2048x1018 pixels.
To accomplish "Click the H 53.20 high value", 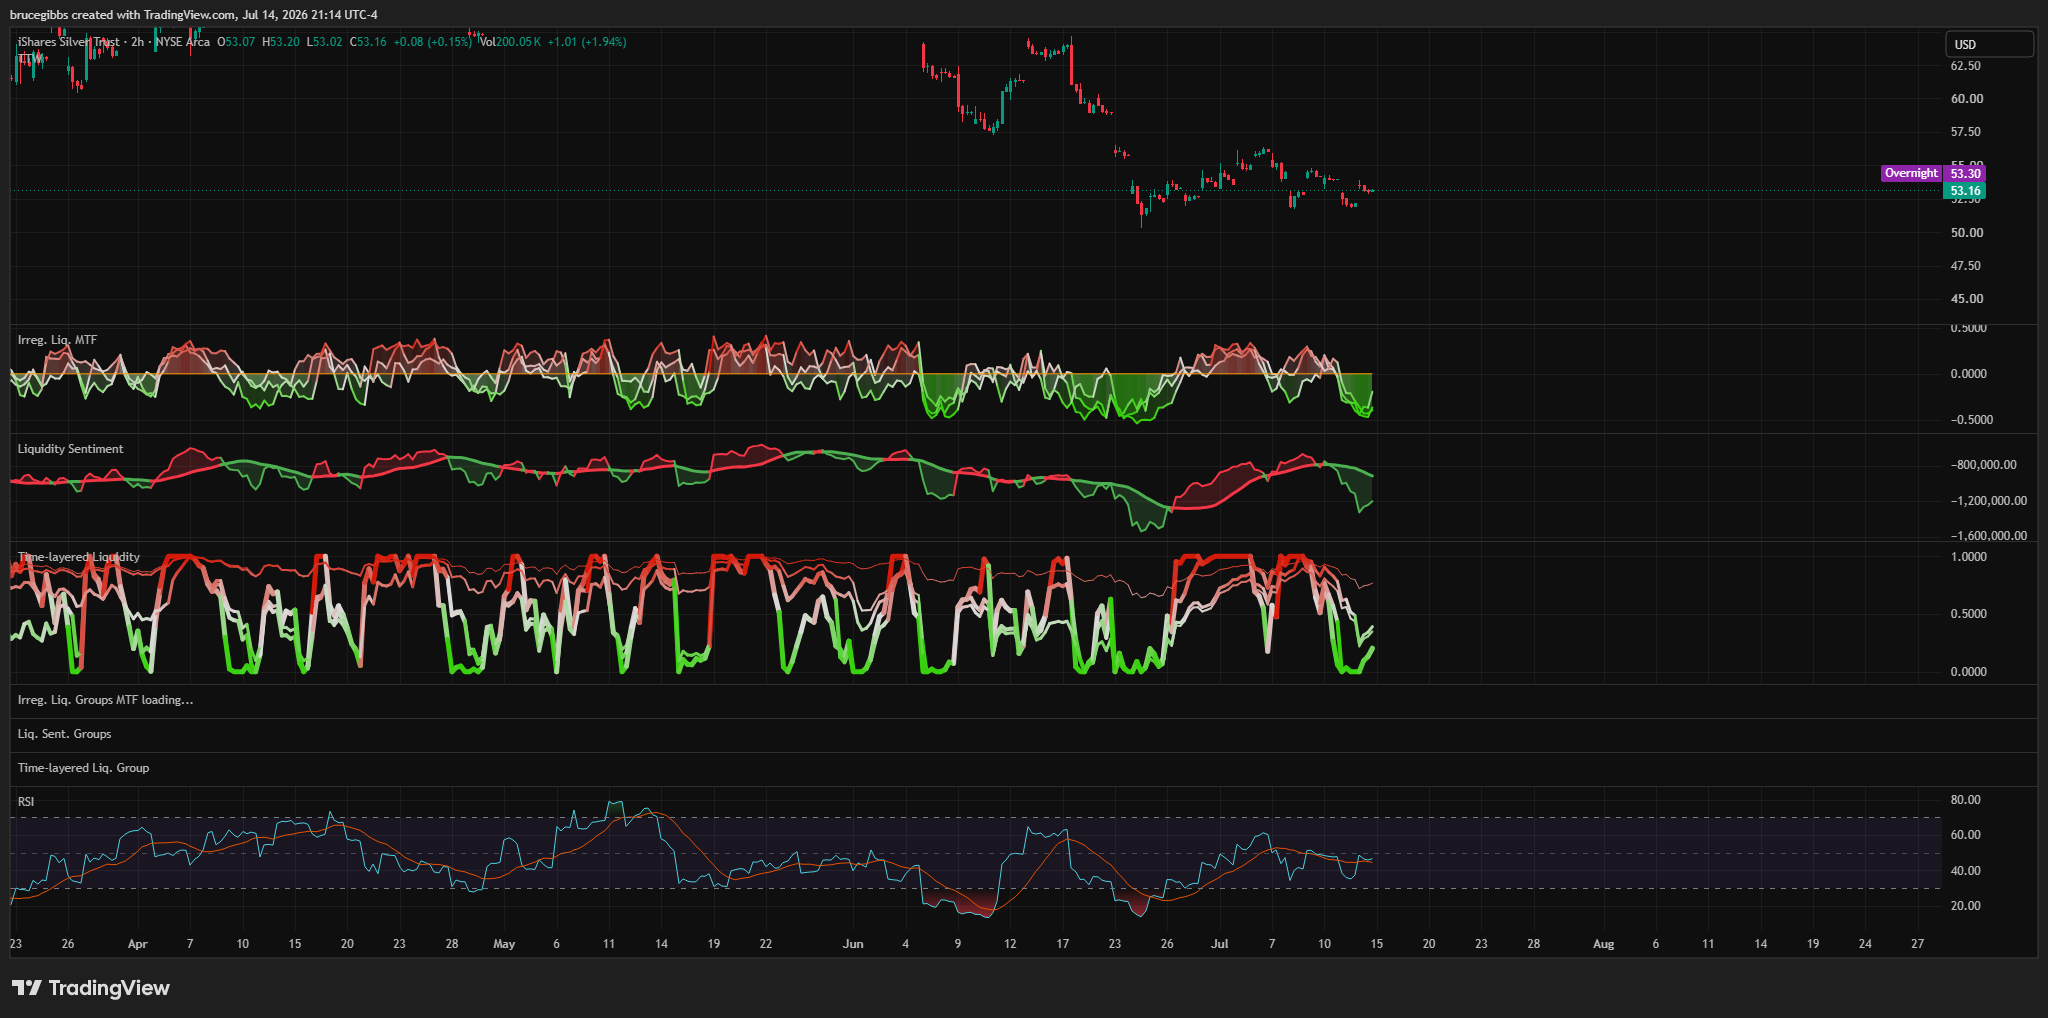I will (281, 42).
